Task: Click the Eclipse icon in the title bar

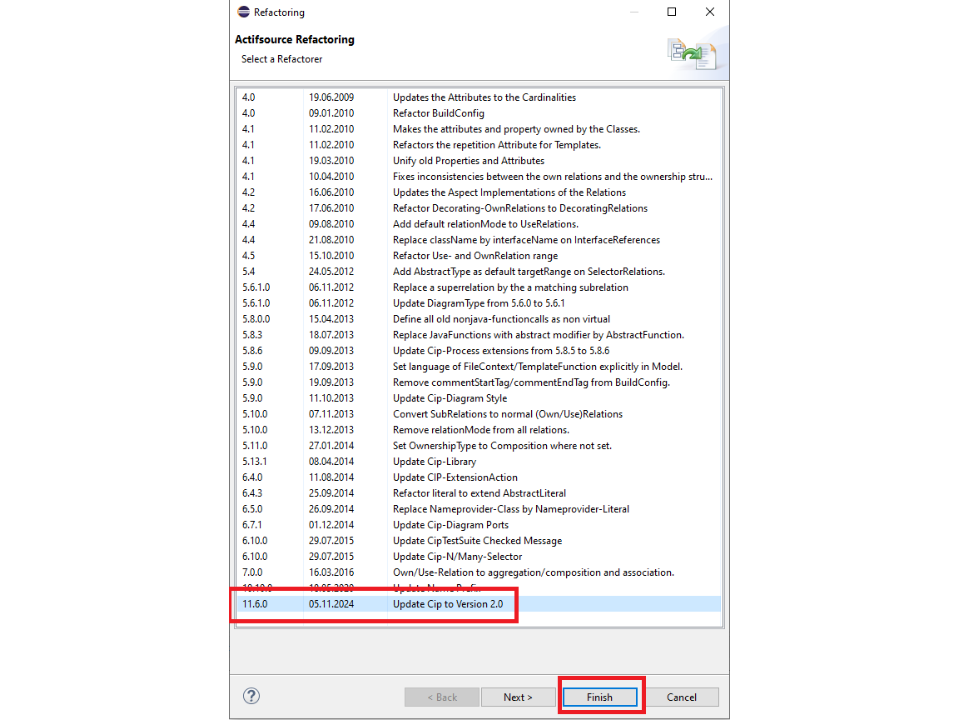Action: (x=243, y=12)
